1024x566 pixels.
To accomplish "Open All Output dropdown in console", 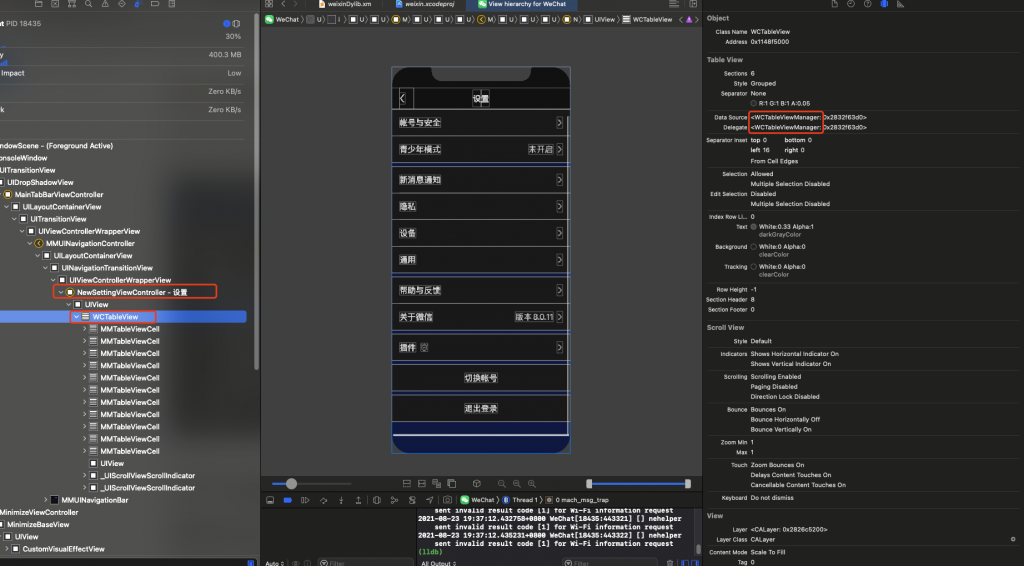I will (x=440, y=563).
